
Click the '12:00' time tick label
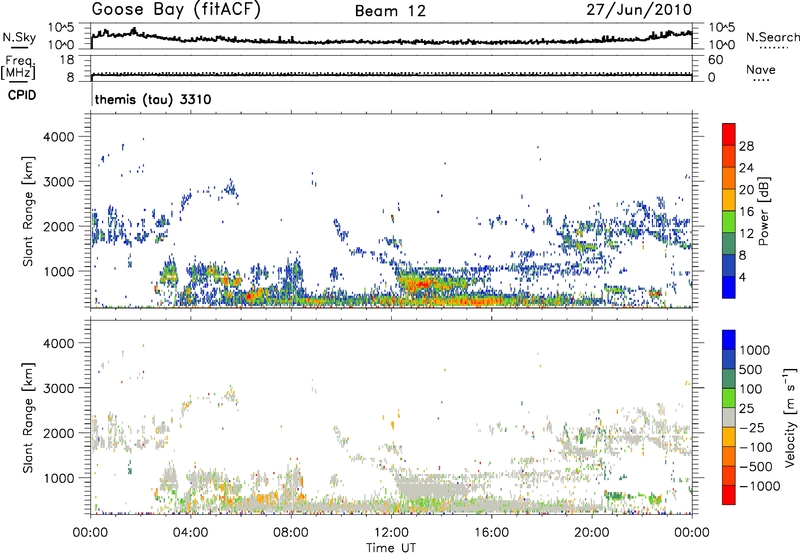(x=391, y=533)
